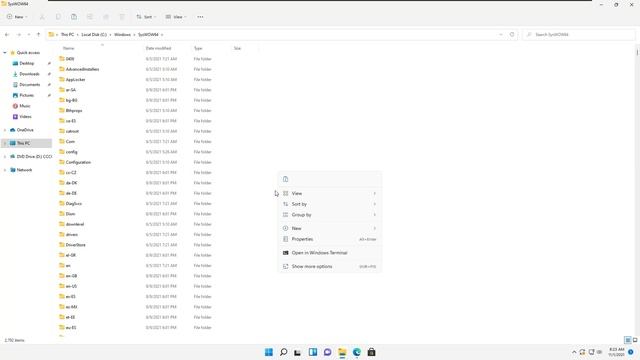Open the New item dropdown in toolbar

(x=17, y=17)
